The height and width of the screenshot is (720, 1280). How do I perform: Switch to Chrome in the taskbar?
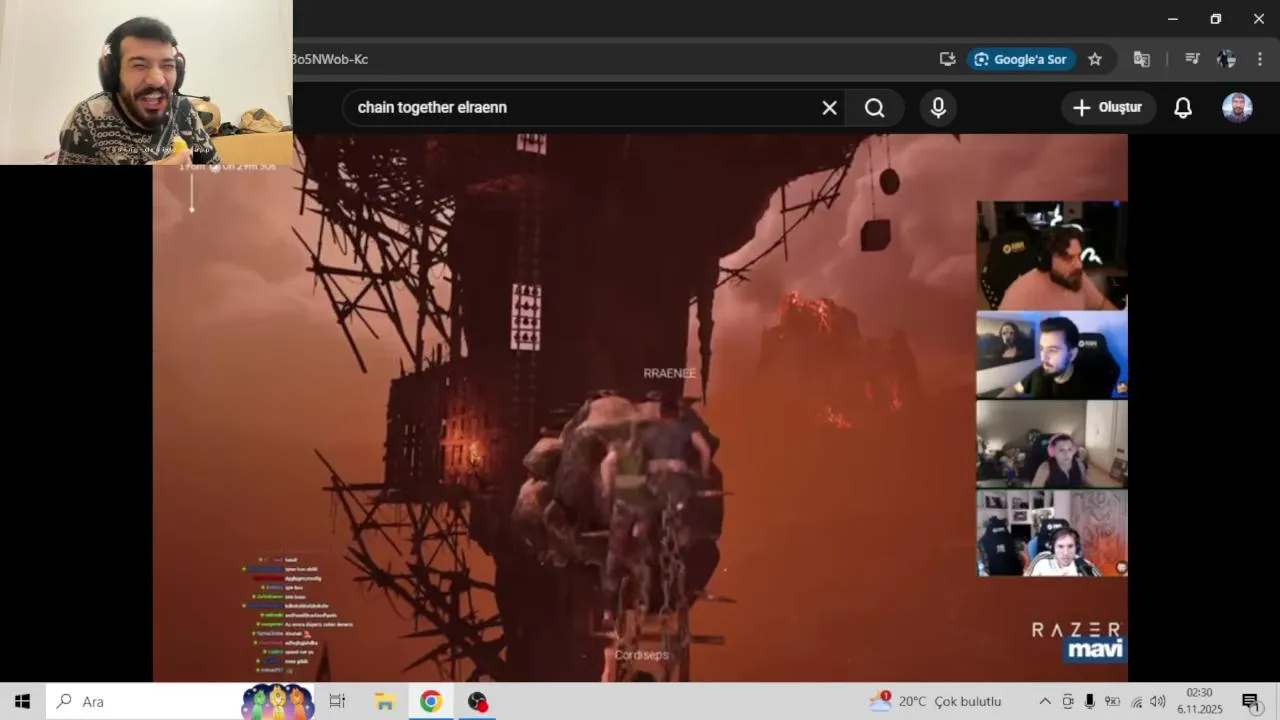431,701
